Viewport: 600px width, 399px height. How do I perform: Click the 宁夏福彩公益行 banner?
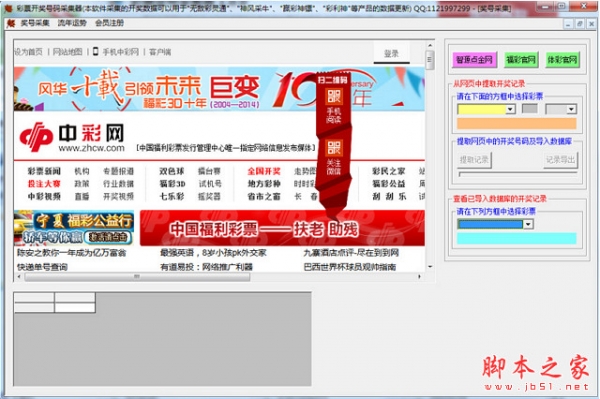(74, 228)
